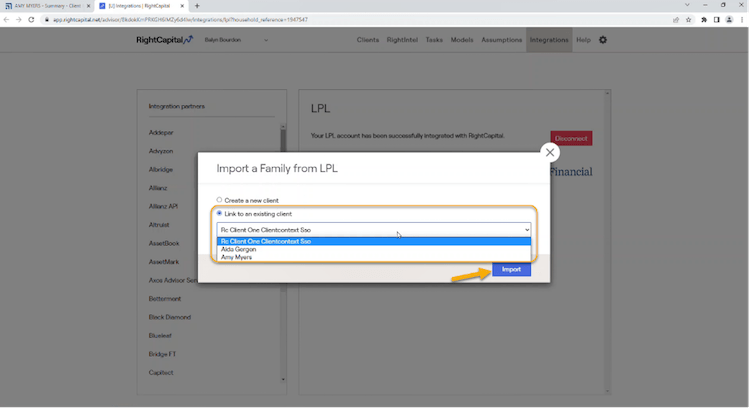Click the red Disconnect button

pos(570,139)
